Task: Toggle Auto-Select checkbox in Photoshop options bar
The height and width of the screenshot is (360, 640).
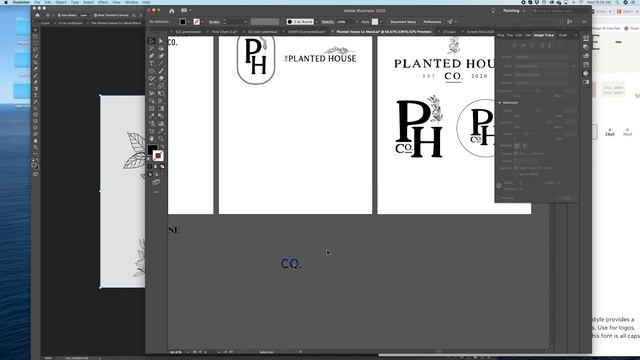Action: click(59, 15)
